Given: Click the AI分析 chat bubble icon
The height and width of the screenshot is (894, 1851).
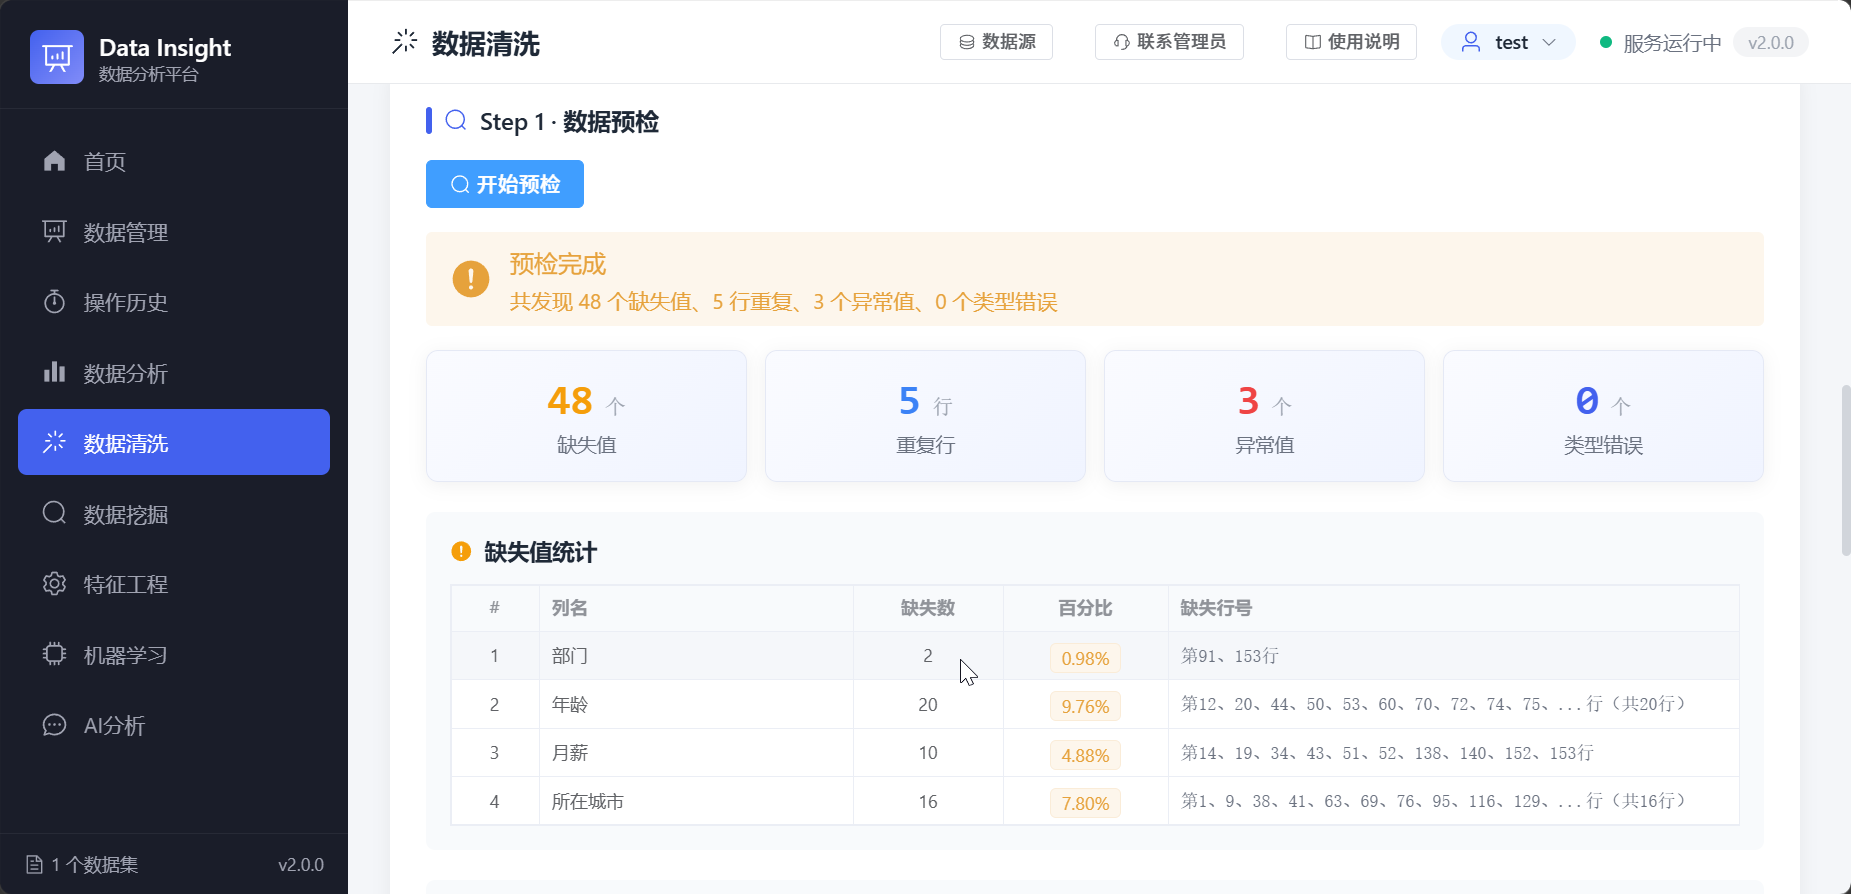Looking at the screenshot, I should tap(55, 725).
